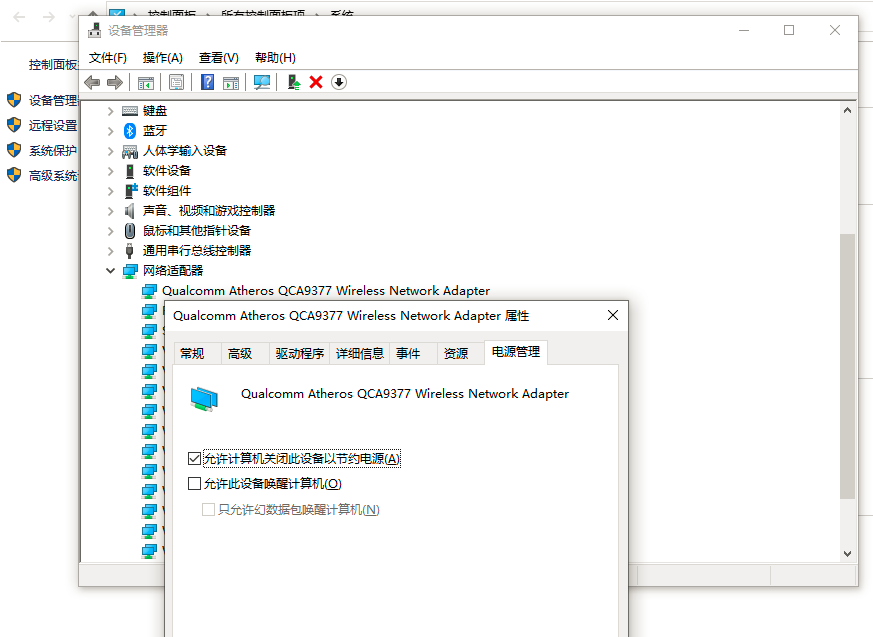Click Control Panel back navigation arrow

click(19, 17)
